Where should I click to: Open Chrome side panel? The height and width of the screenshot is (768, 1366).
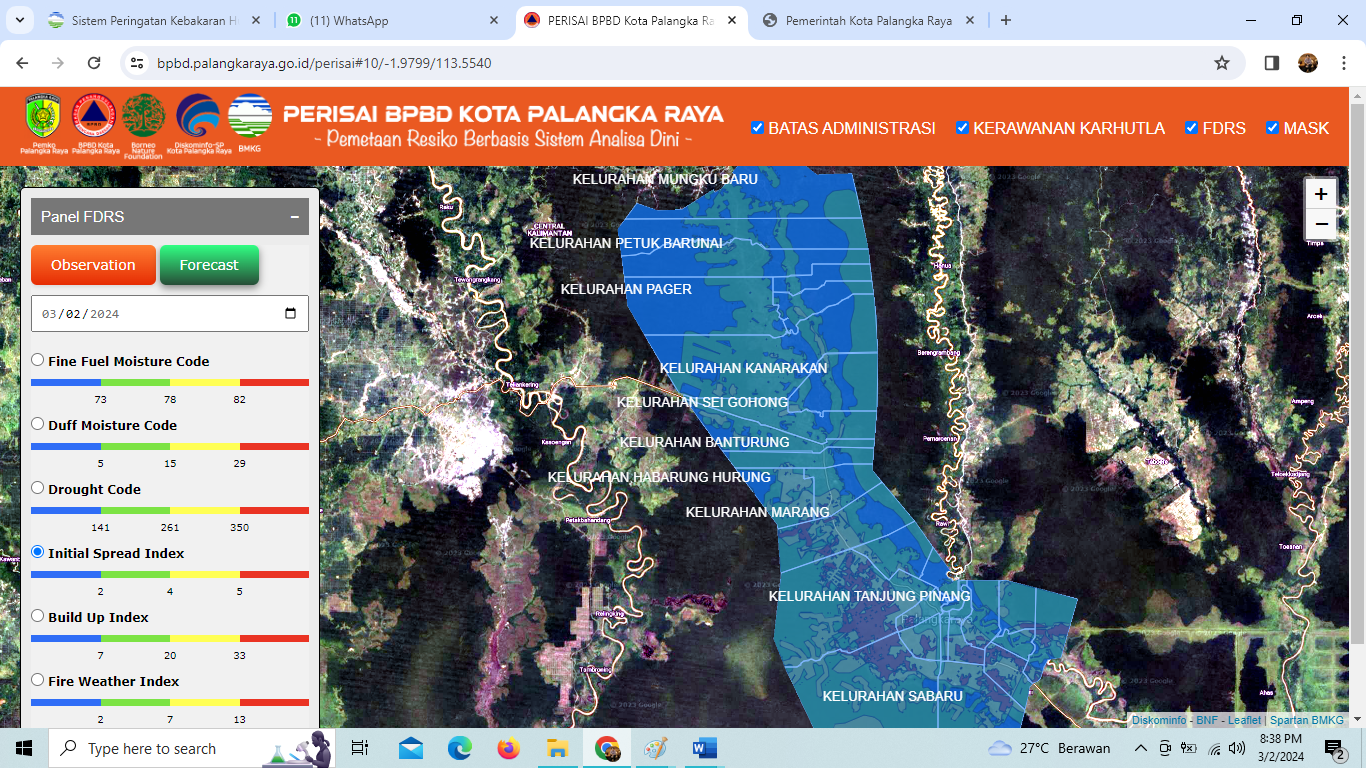coord(1272,63)
